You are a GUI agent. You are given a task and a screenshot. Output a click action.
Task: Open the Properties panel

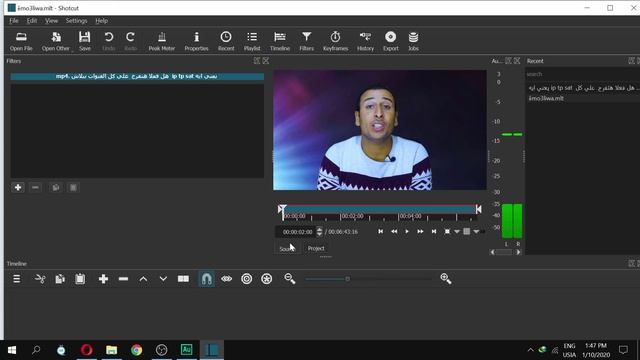click(x=196, y=41)
